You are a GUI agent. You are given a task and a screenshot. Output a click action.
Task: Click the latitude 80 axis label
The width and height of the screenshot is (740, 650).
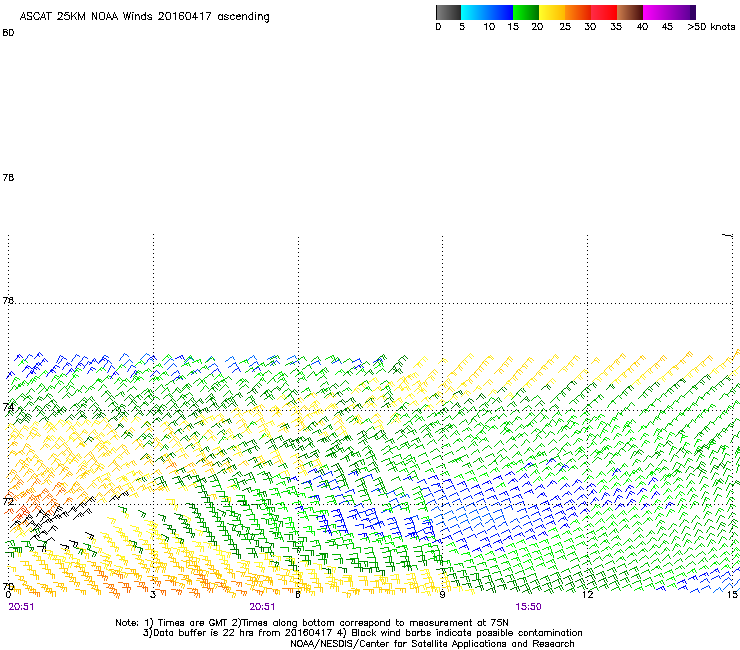pos(8,33)
